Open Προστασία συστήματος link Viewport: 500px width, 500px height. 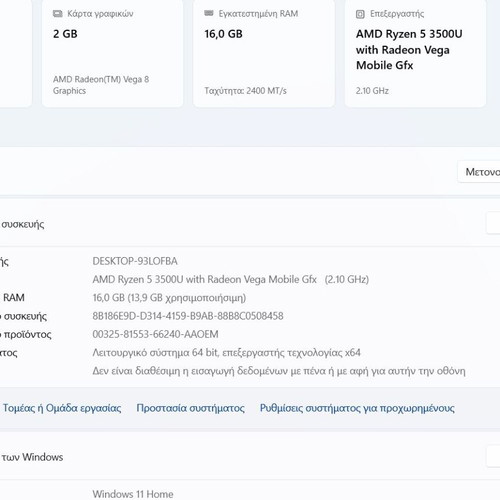pos(190,408)
